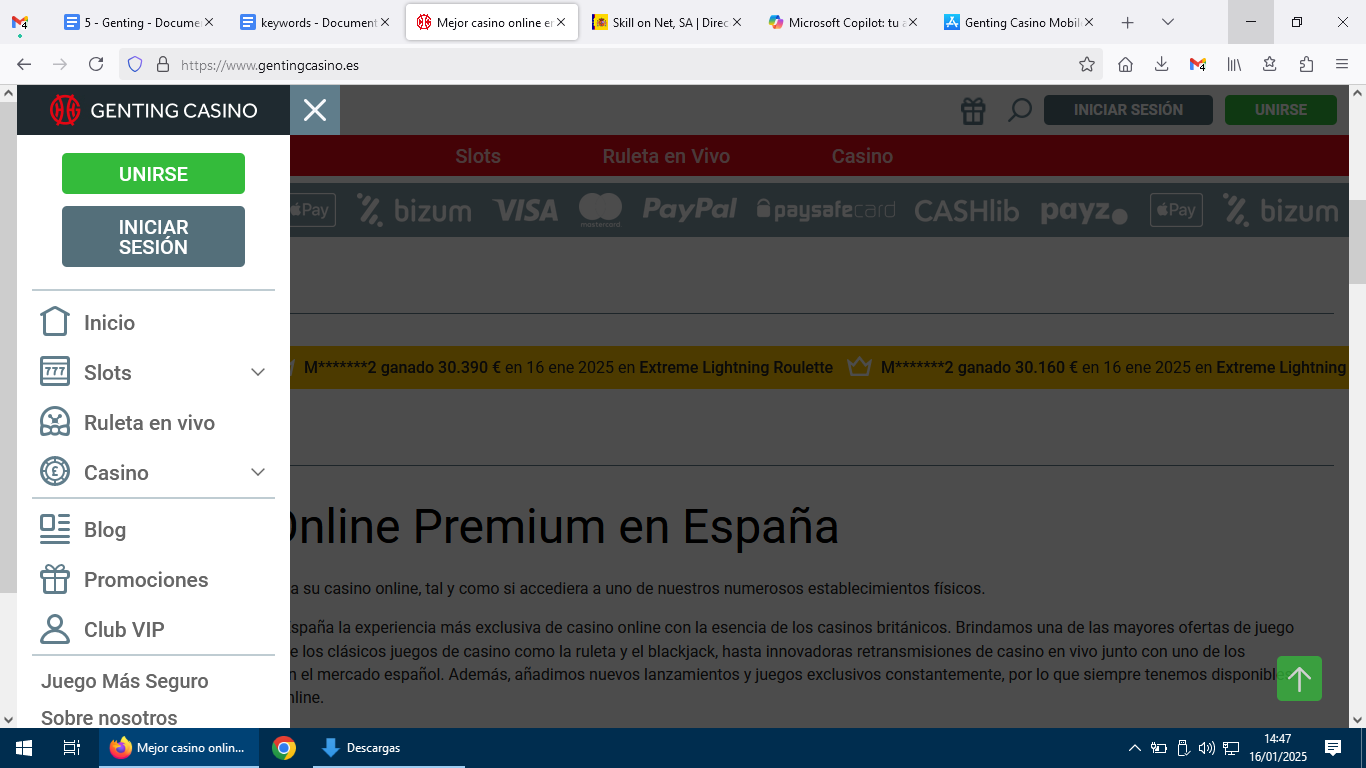The image size is (1366, 768).
Task: Click the gift box promotions icon in header
Action: pos(973,110)
